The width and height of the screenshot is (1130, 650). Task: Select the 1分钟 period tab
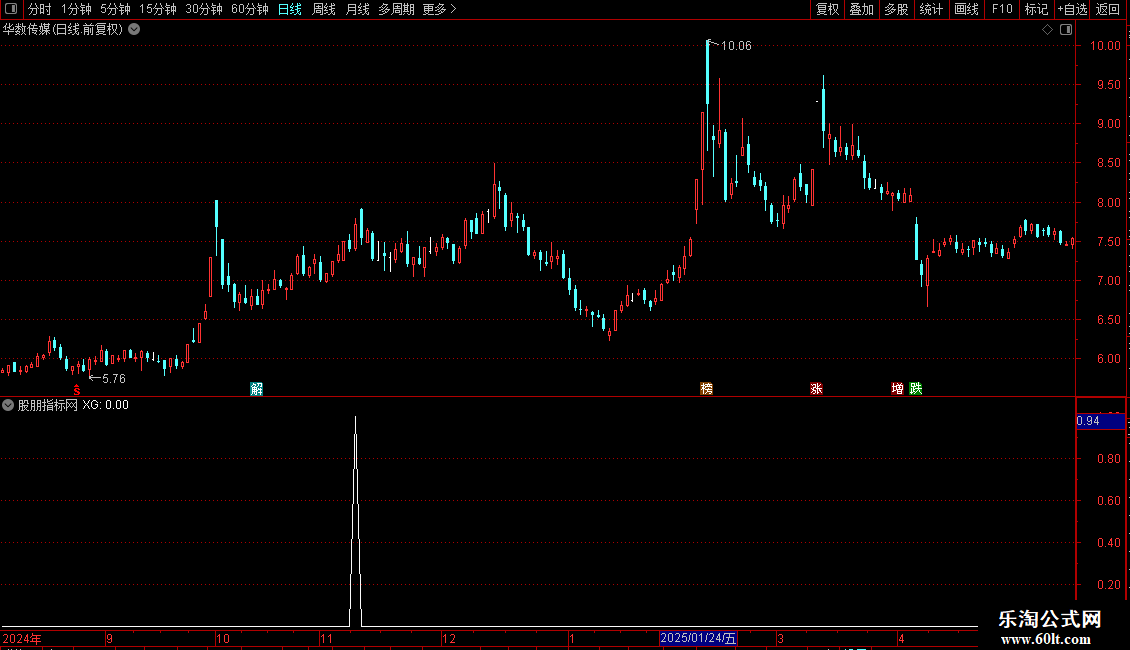tap(76, 9)
